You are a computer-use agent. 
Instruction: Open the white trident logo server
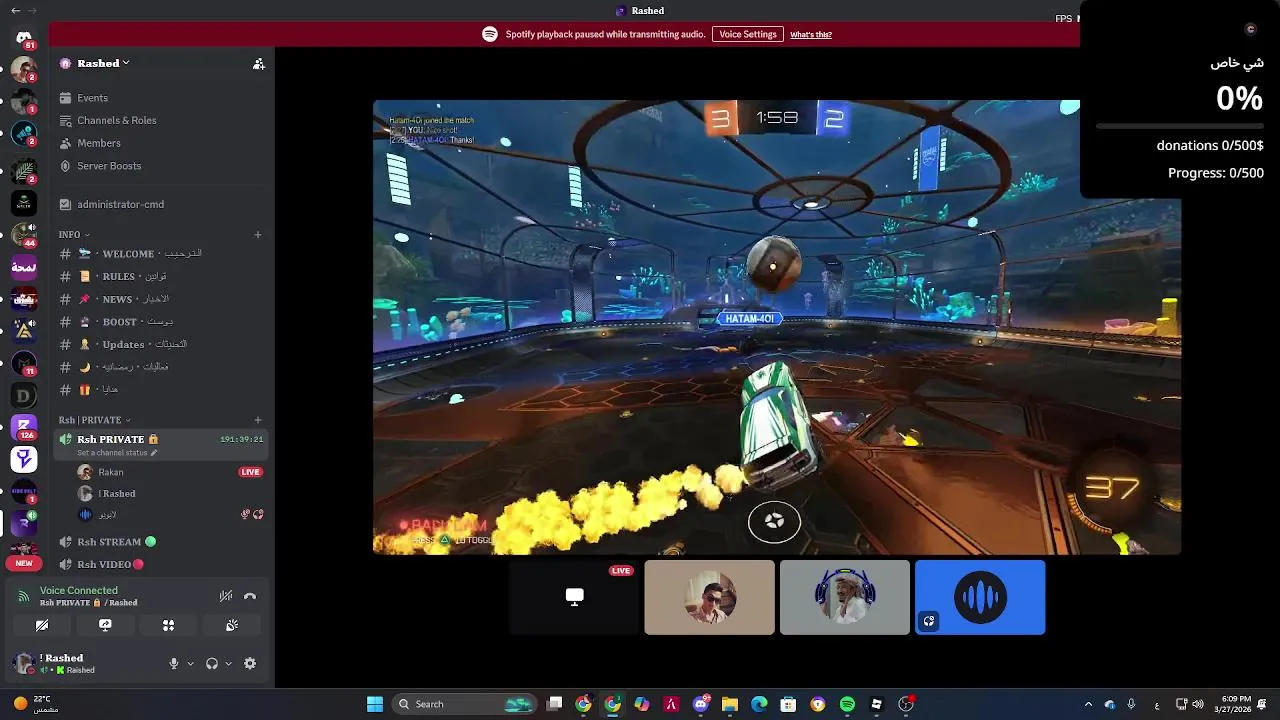point(24,460)
